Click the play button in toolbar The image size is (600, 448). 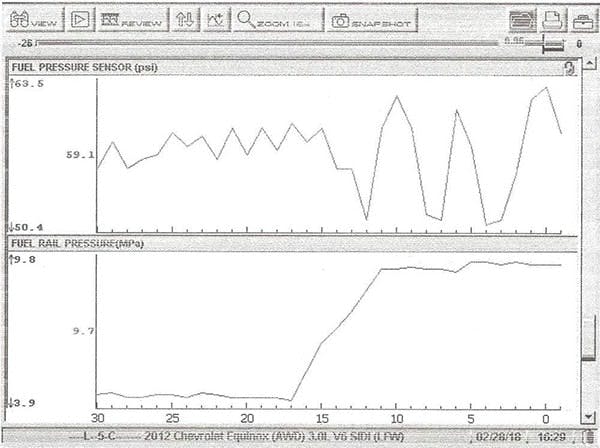pos(80,20)
